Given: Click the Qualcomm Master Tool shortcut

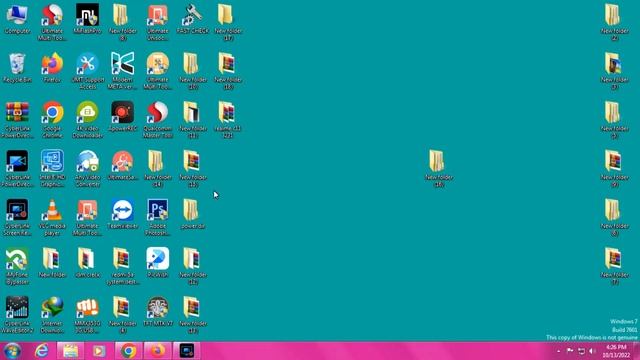Looking at the screenshot, I should pyautogui.click(x=158, y=120).
